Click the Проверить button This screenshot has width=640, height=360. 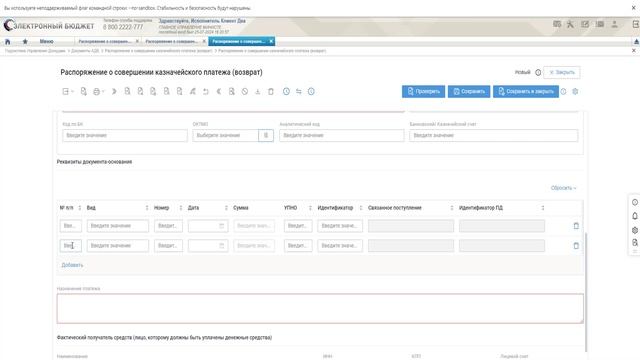423,91
